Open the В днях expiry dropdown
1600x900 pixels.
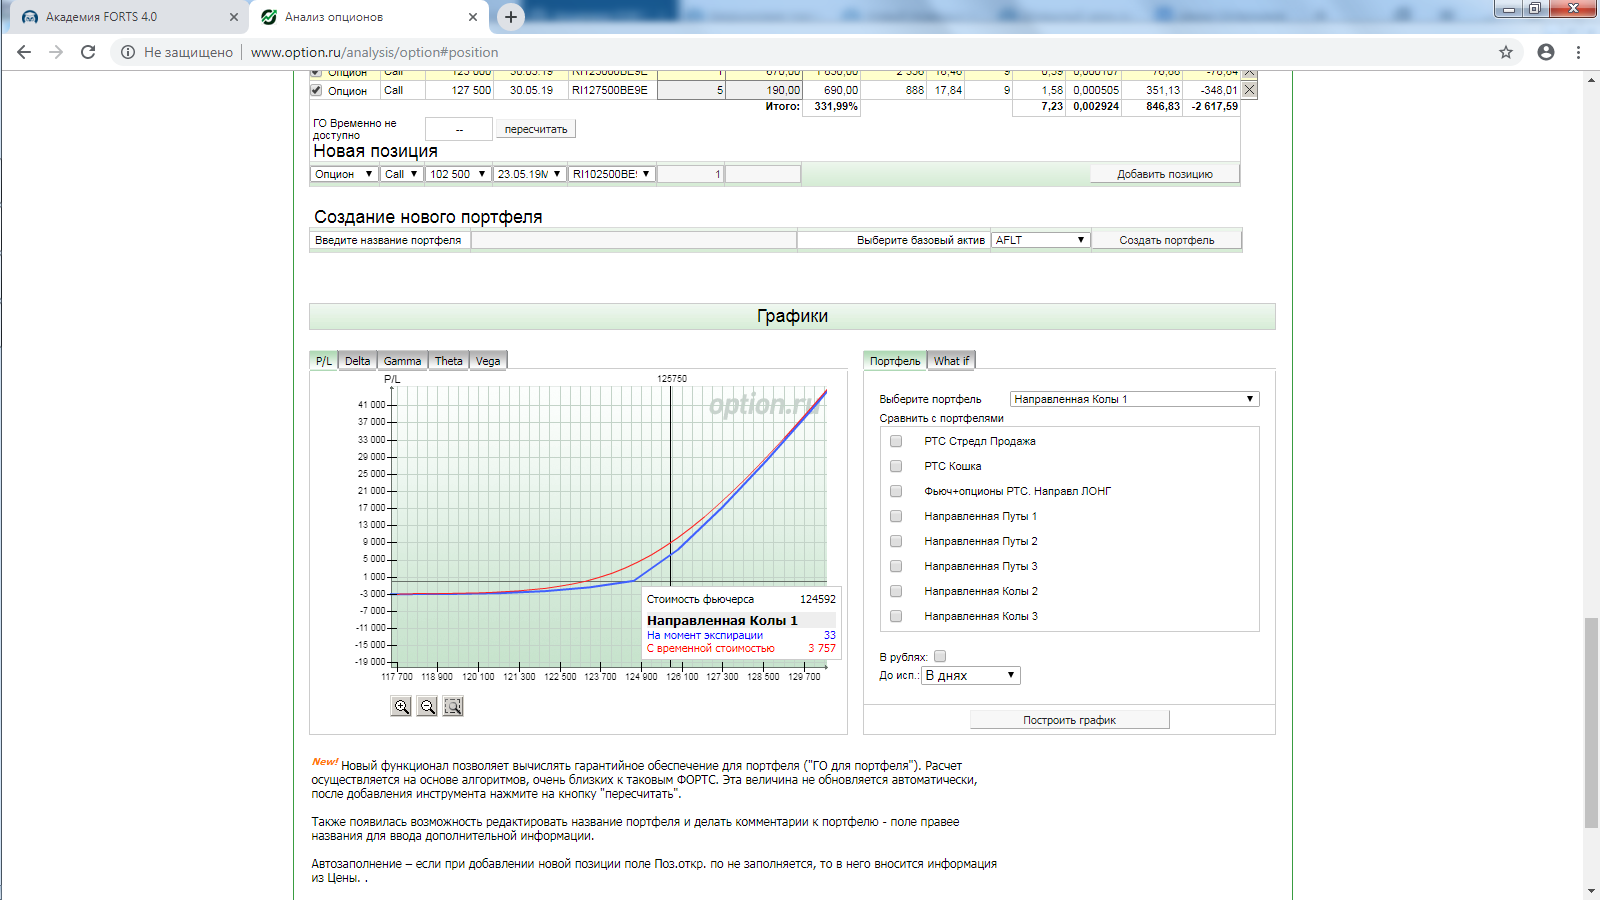970,676
